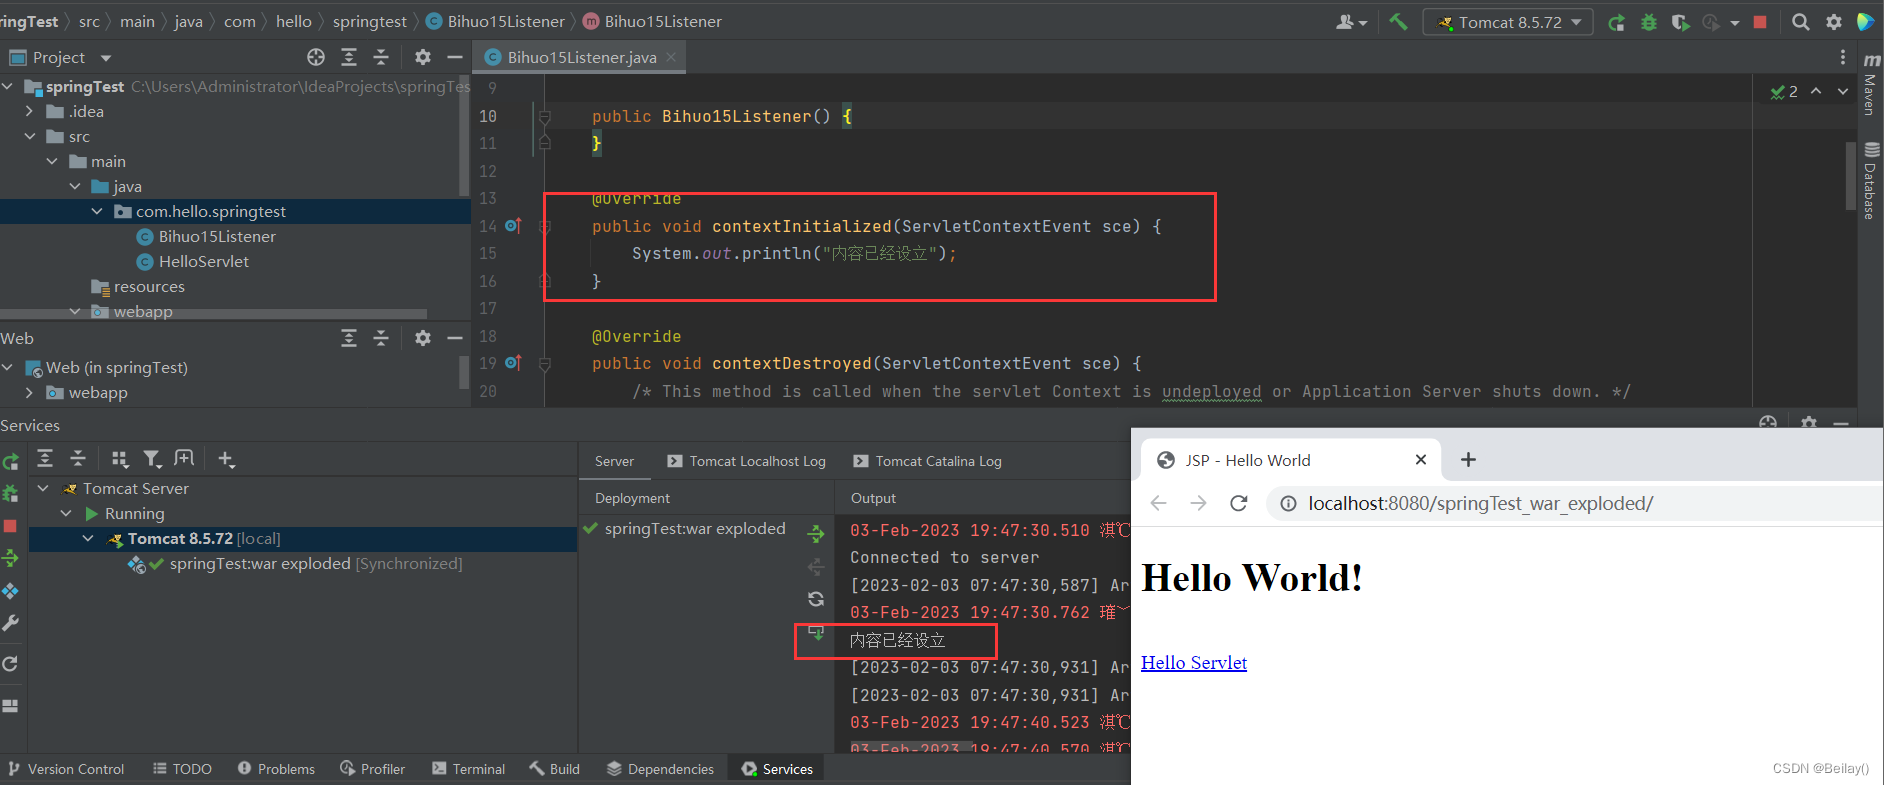Image resolution: width=1884 pixels, height=785 pixels.
Task: Switch to the Tomcat Localhost Log tab
Action: click(746, 461)
